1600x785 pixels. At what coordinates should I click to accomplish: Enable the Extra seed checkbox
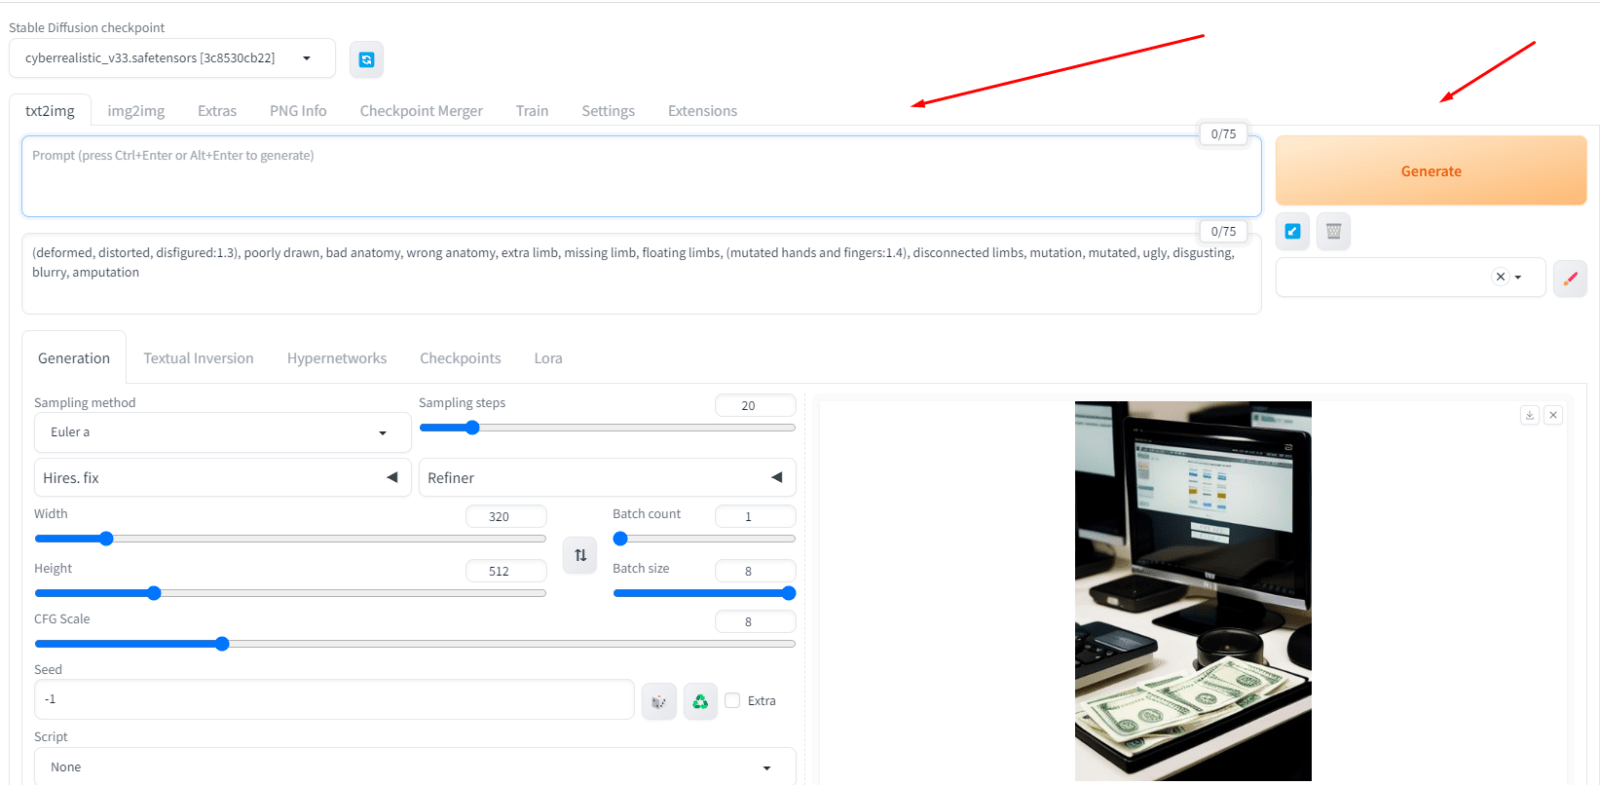[x=733, y=701]
